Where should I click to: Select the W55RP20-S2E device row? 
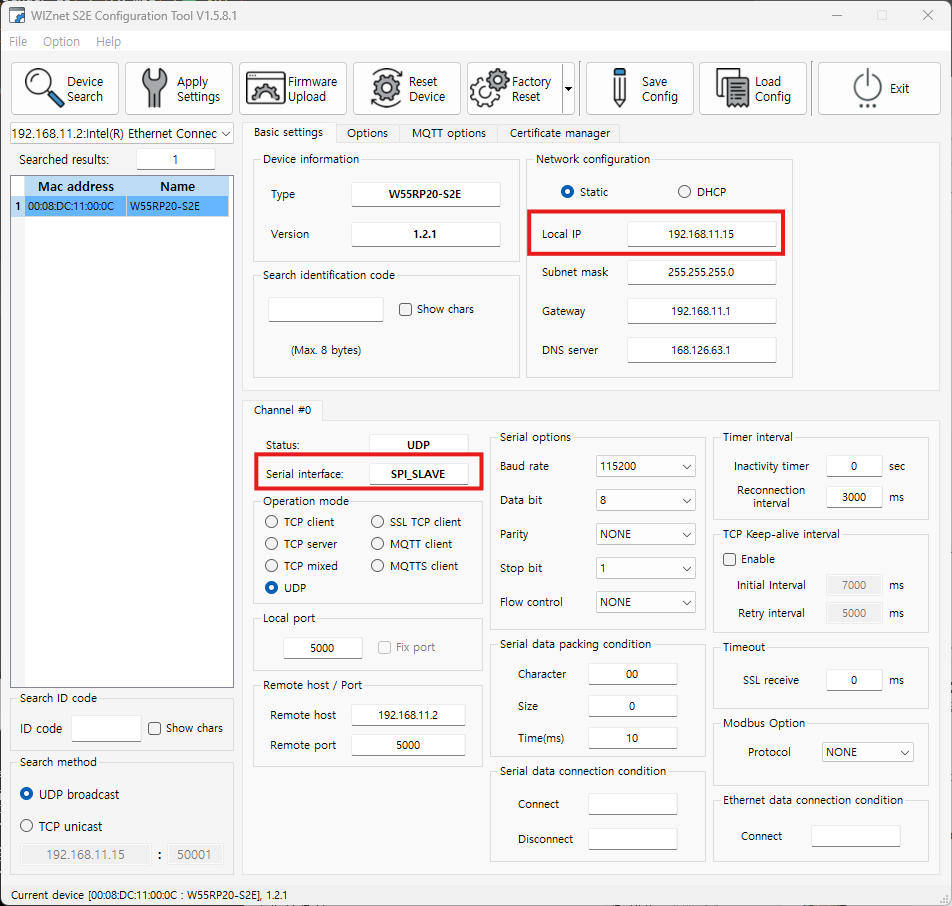point(120,206)
